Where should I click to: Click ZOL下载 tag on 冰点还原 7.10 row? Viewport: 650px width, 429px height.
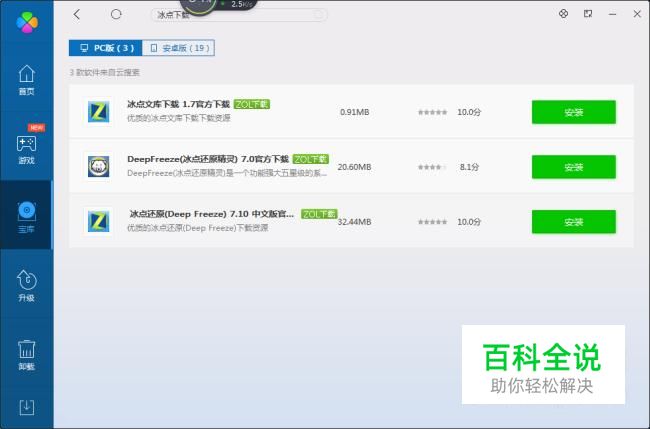tap(319, 214)
